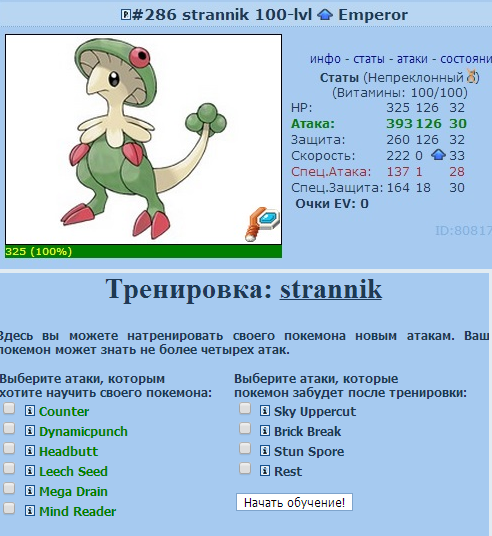The width and height of the screenshot is (492, 536).
Task: Click the Counter attack name
Action: point(64,411)
